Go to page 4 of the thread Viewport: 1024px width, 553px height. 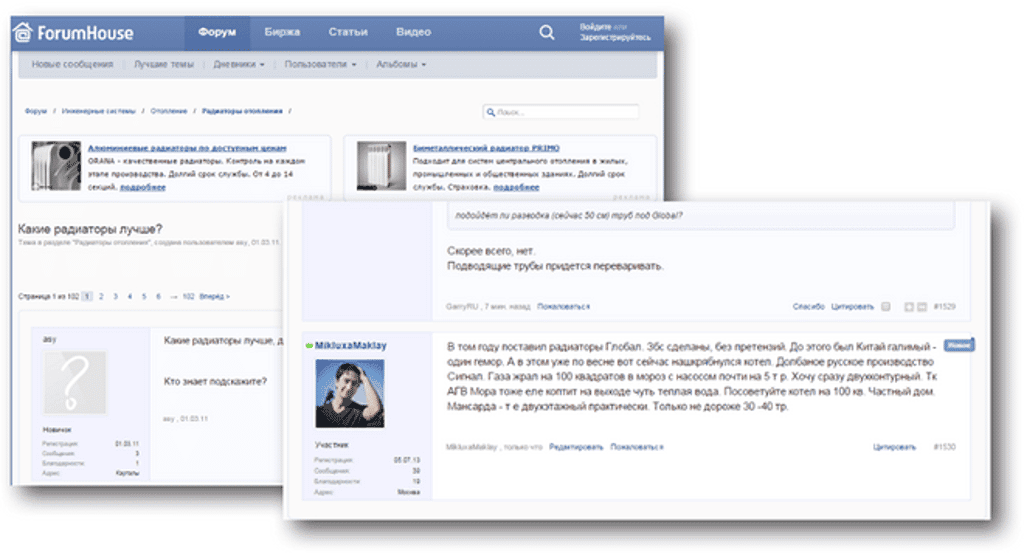(x=130, y=296)
